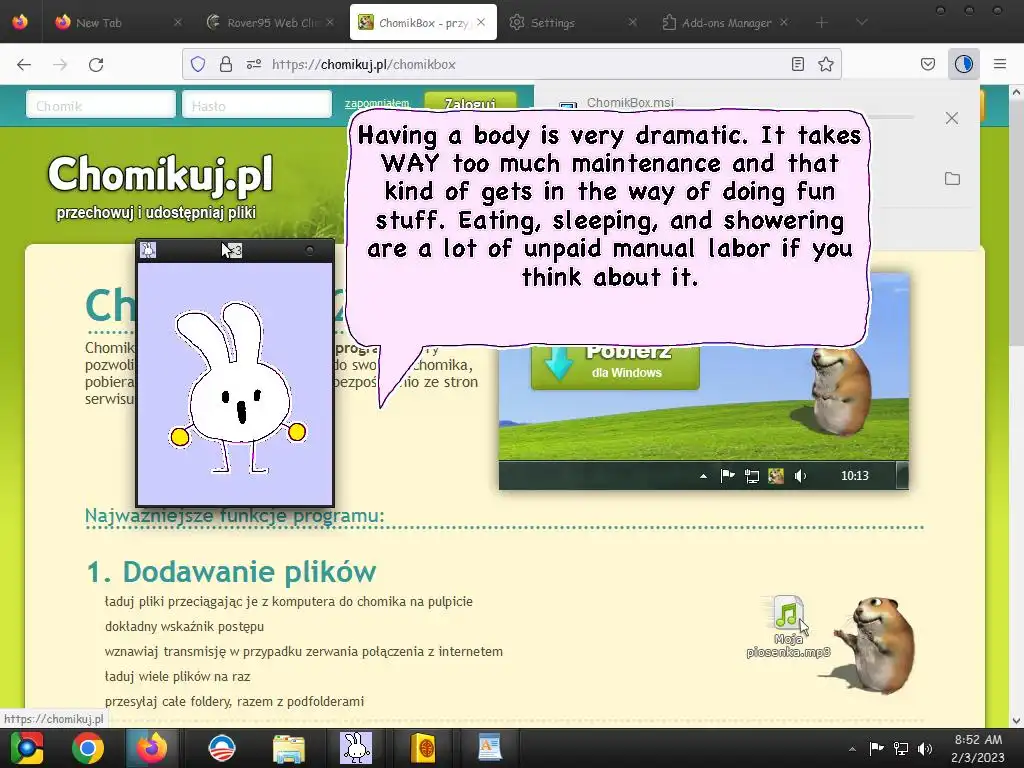Viewport: 1024px width, 768px height.
Task: Click the forward navigation arrow
Action: [60, 64]
